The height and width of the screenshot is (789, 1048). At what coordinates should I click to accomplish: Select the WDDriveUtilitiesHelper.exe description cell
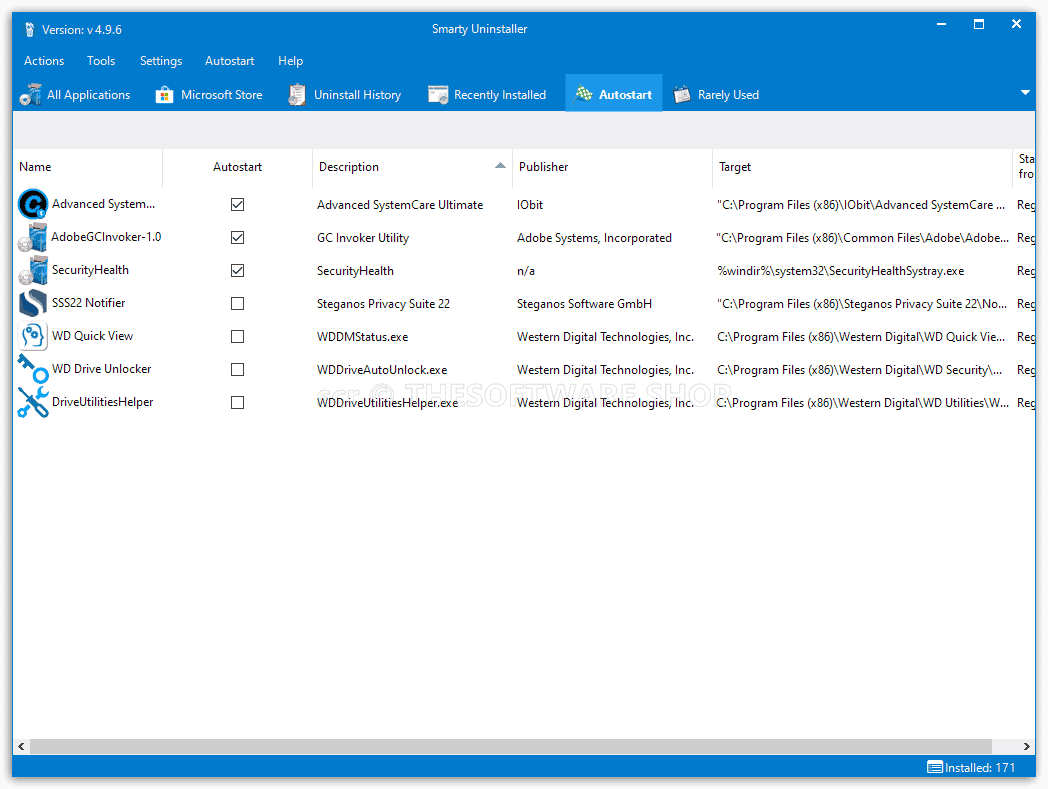tap(387, 403)
